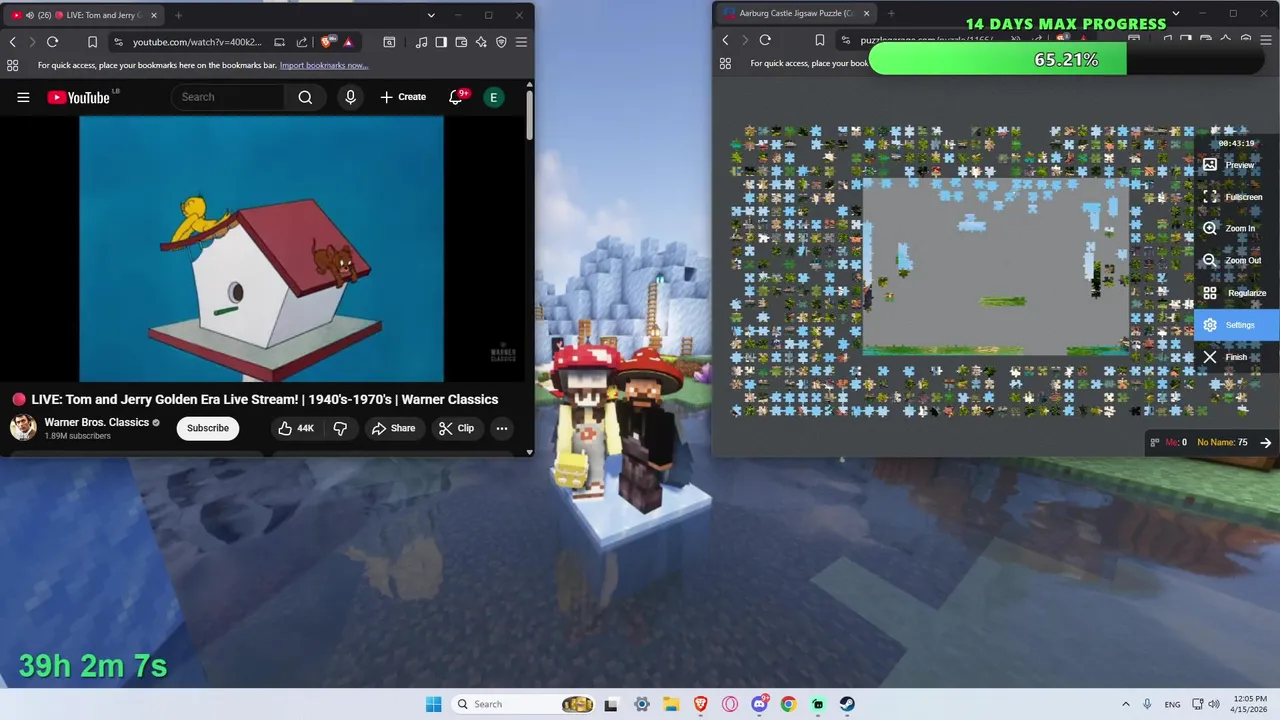This screenshot has width=1280, height=720.
Task: Select the LIVE: Tom and Jerry tab
Action: (84, 15)
